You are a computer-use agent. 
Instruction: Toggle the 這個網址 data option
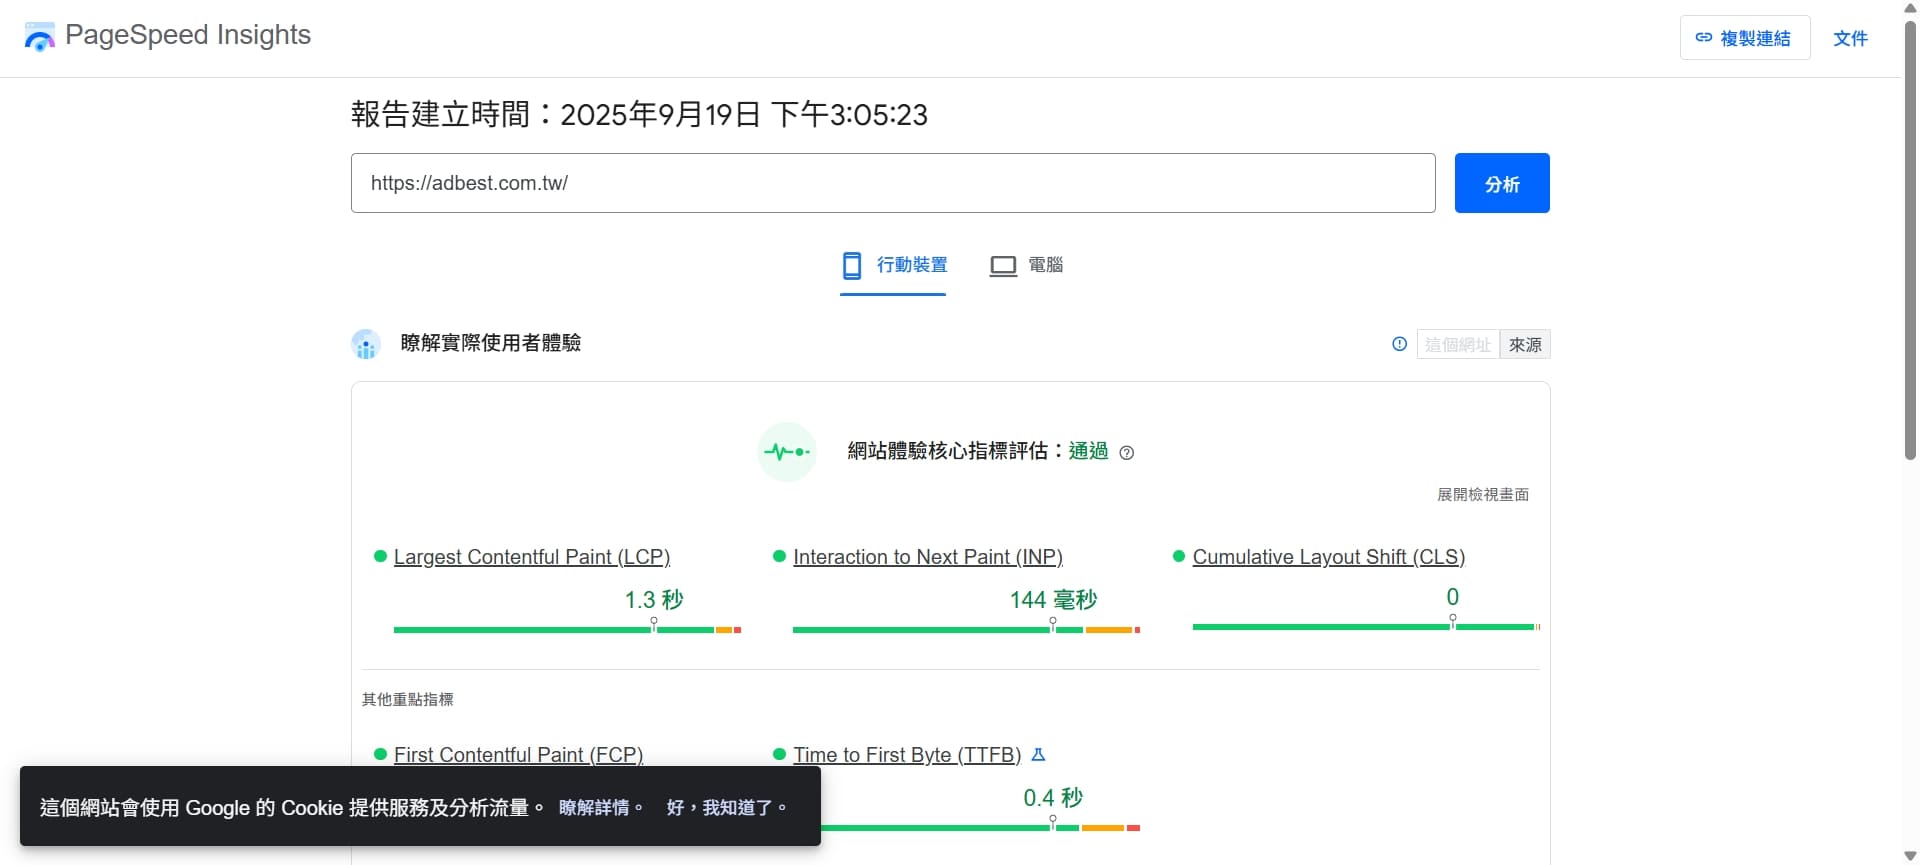[1458, 344]
